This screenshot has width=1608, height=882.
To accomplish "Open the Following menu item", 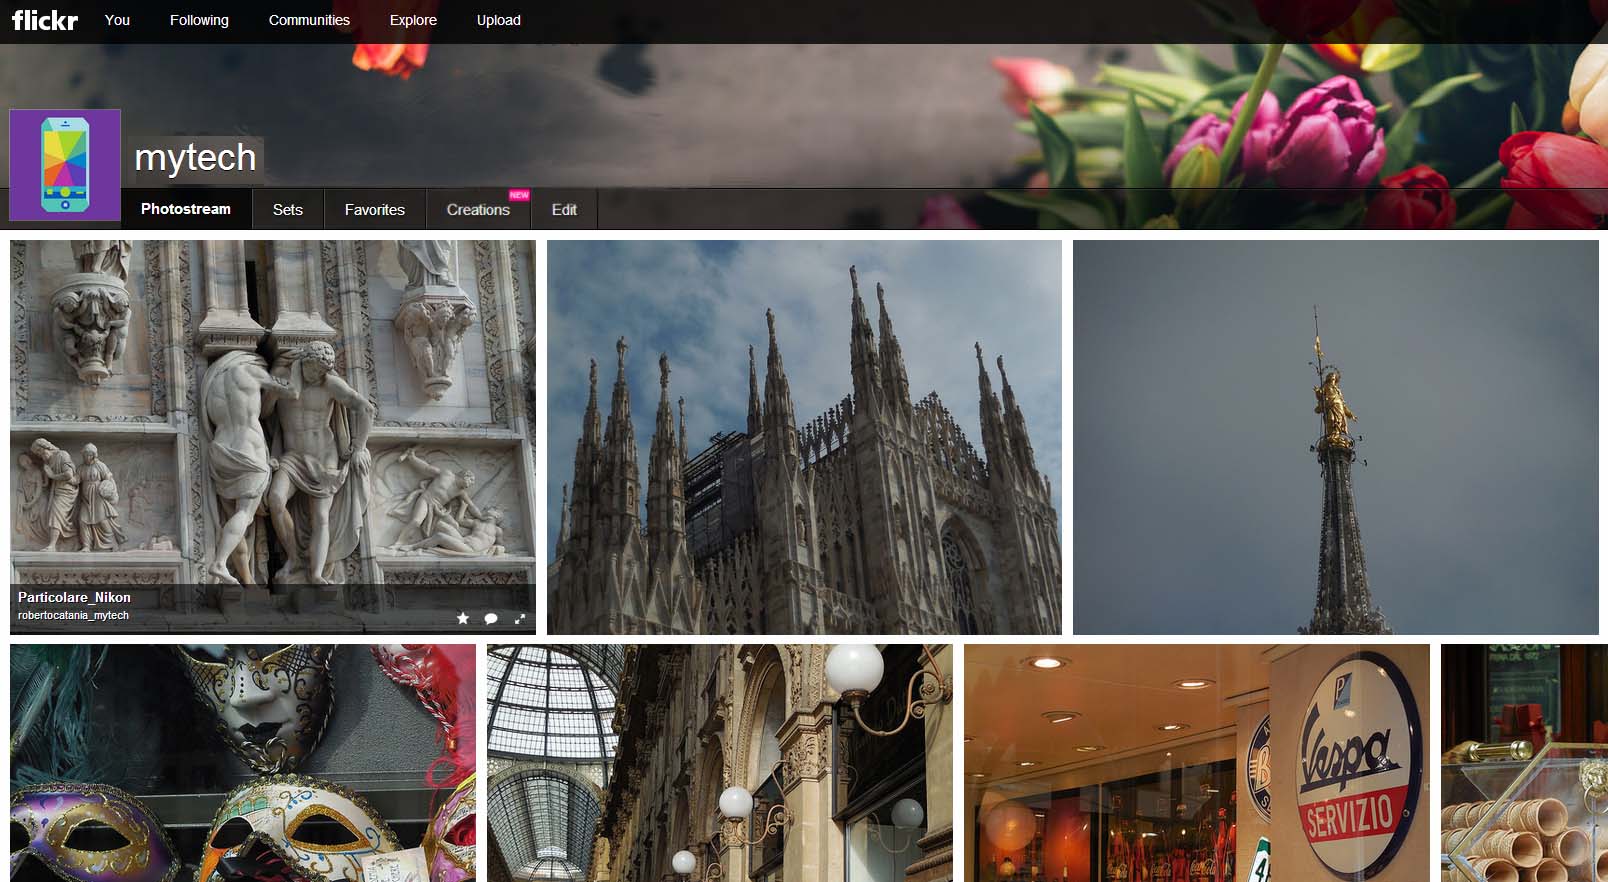I will point(199,20).
